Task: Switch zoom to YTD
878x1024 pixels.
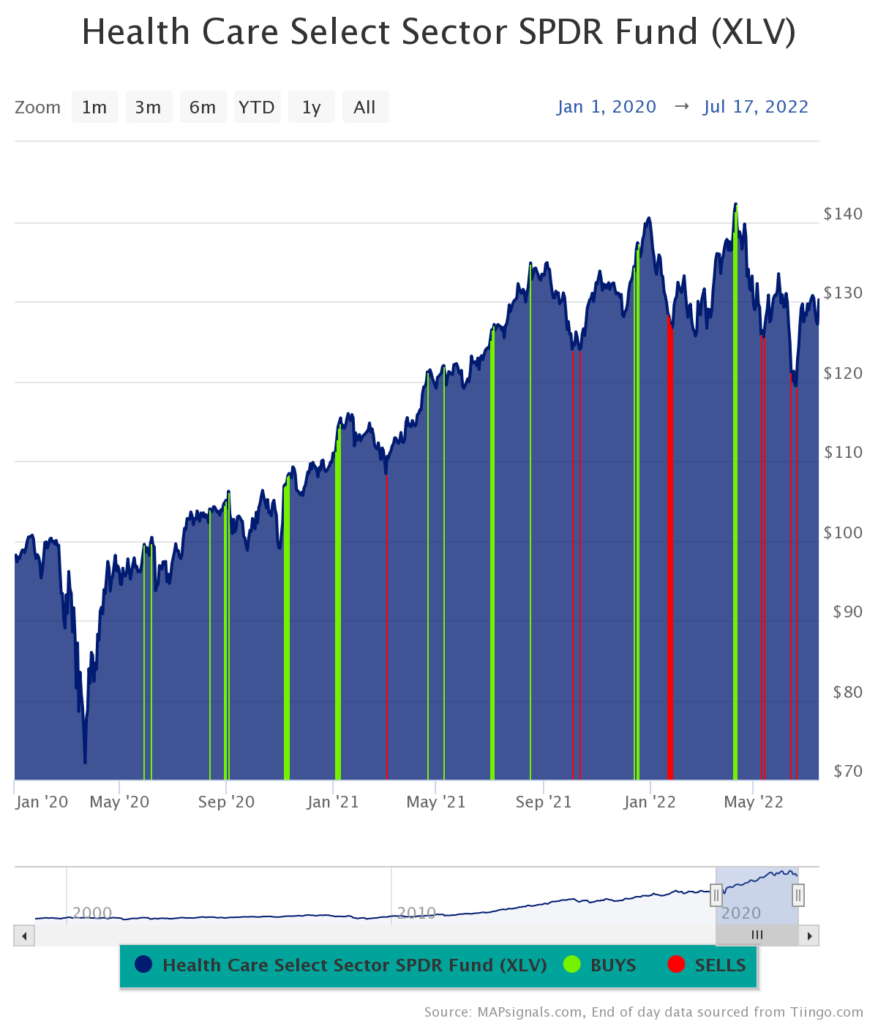Action: (x=257, y=107)
